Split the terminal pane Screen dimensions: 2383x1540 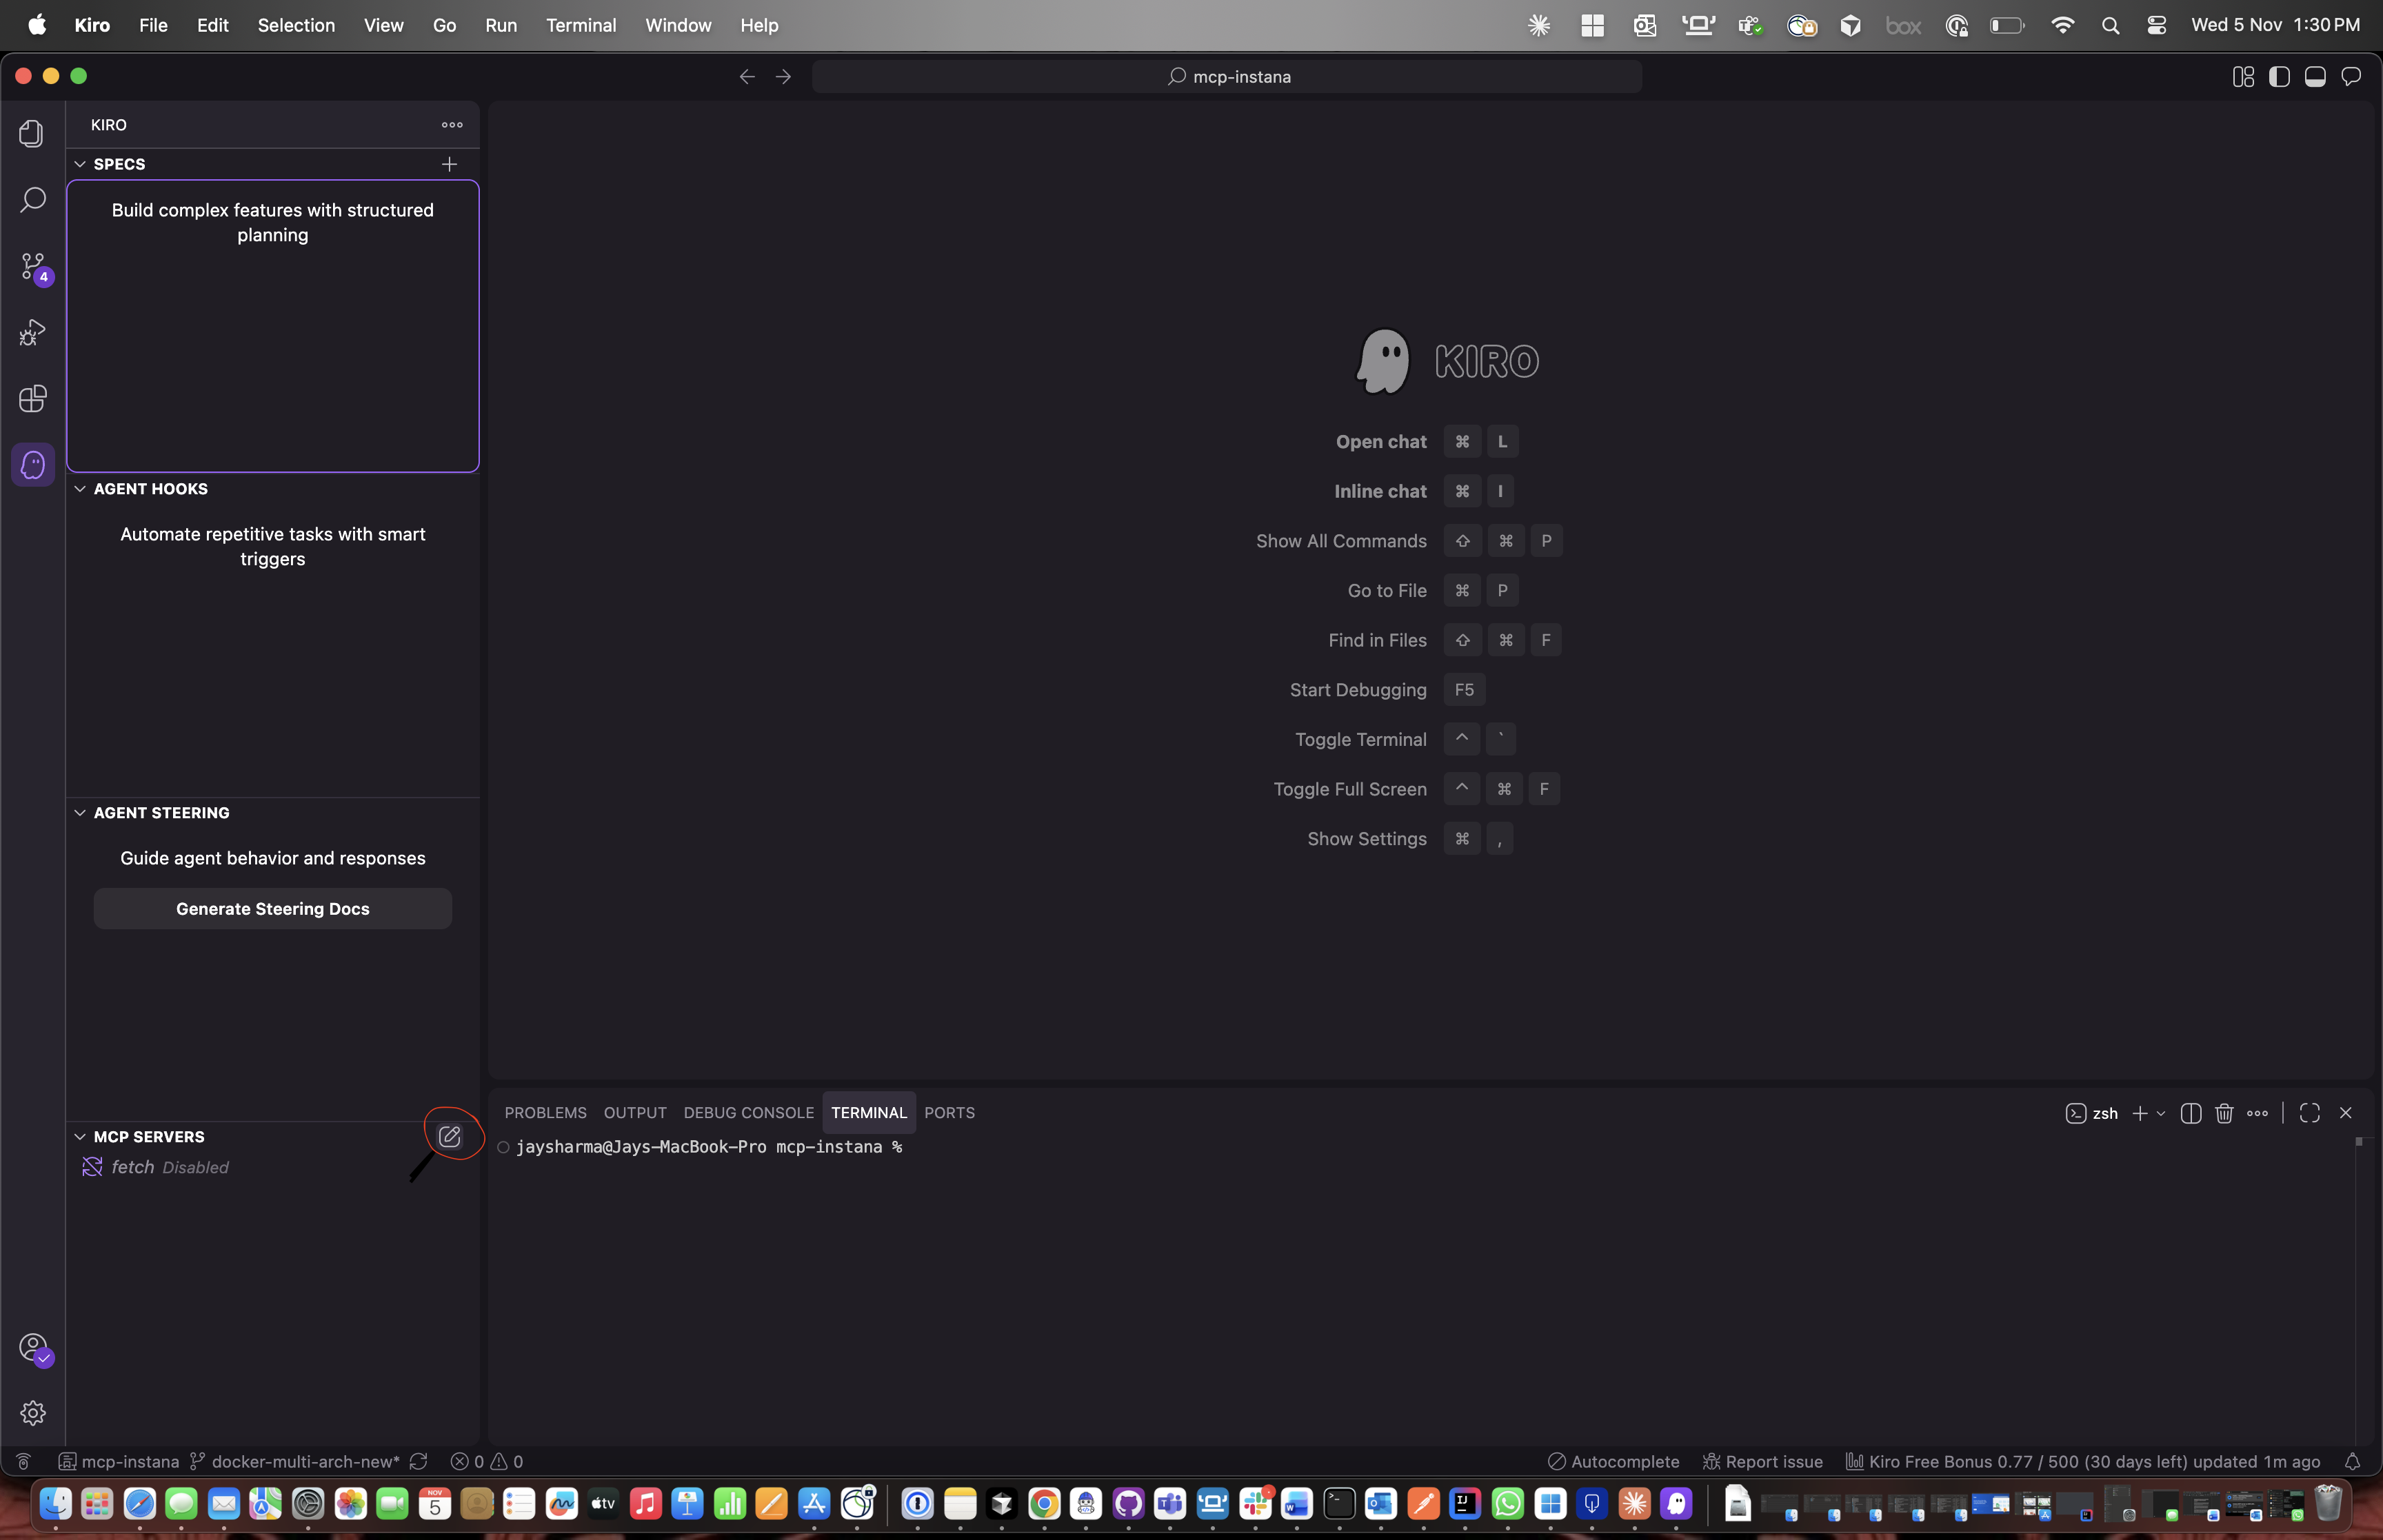[x=2190, y=1113]
